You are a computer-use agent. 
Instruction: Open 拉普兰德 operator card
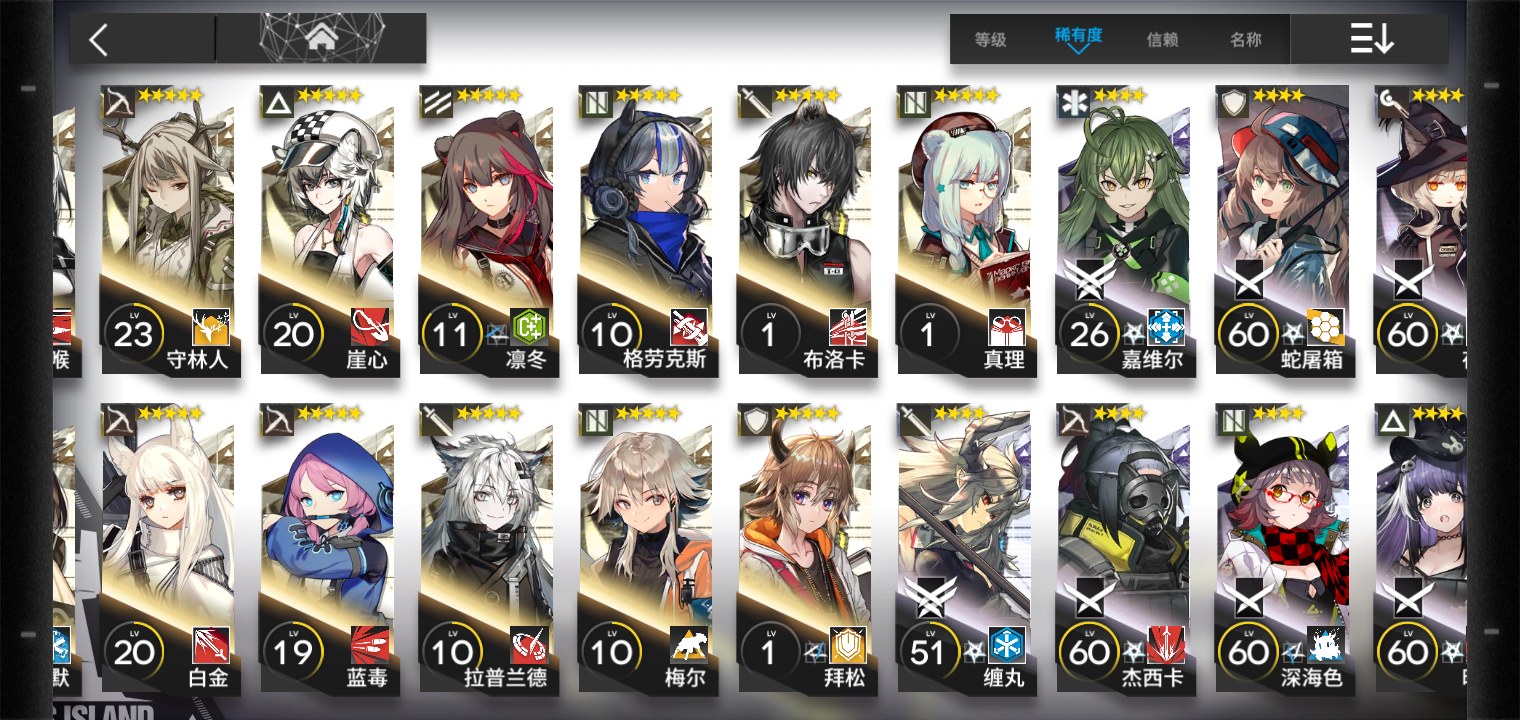pos(486,549)
